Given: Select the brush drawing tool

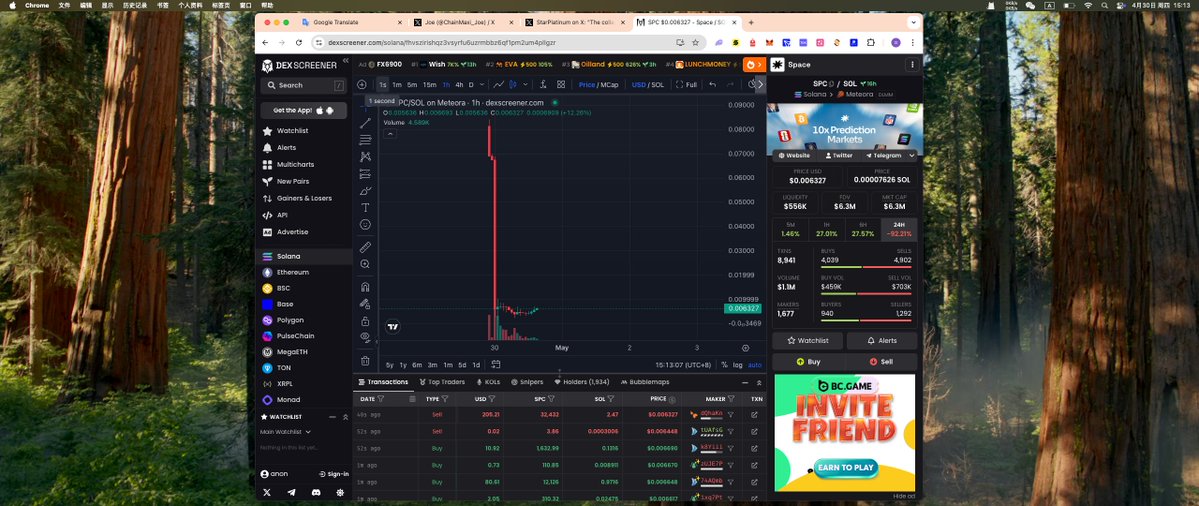Looking at the screenshot, I should 366,190.
